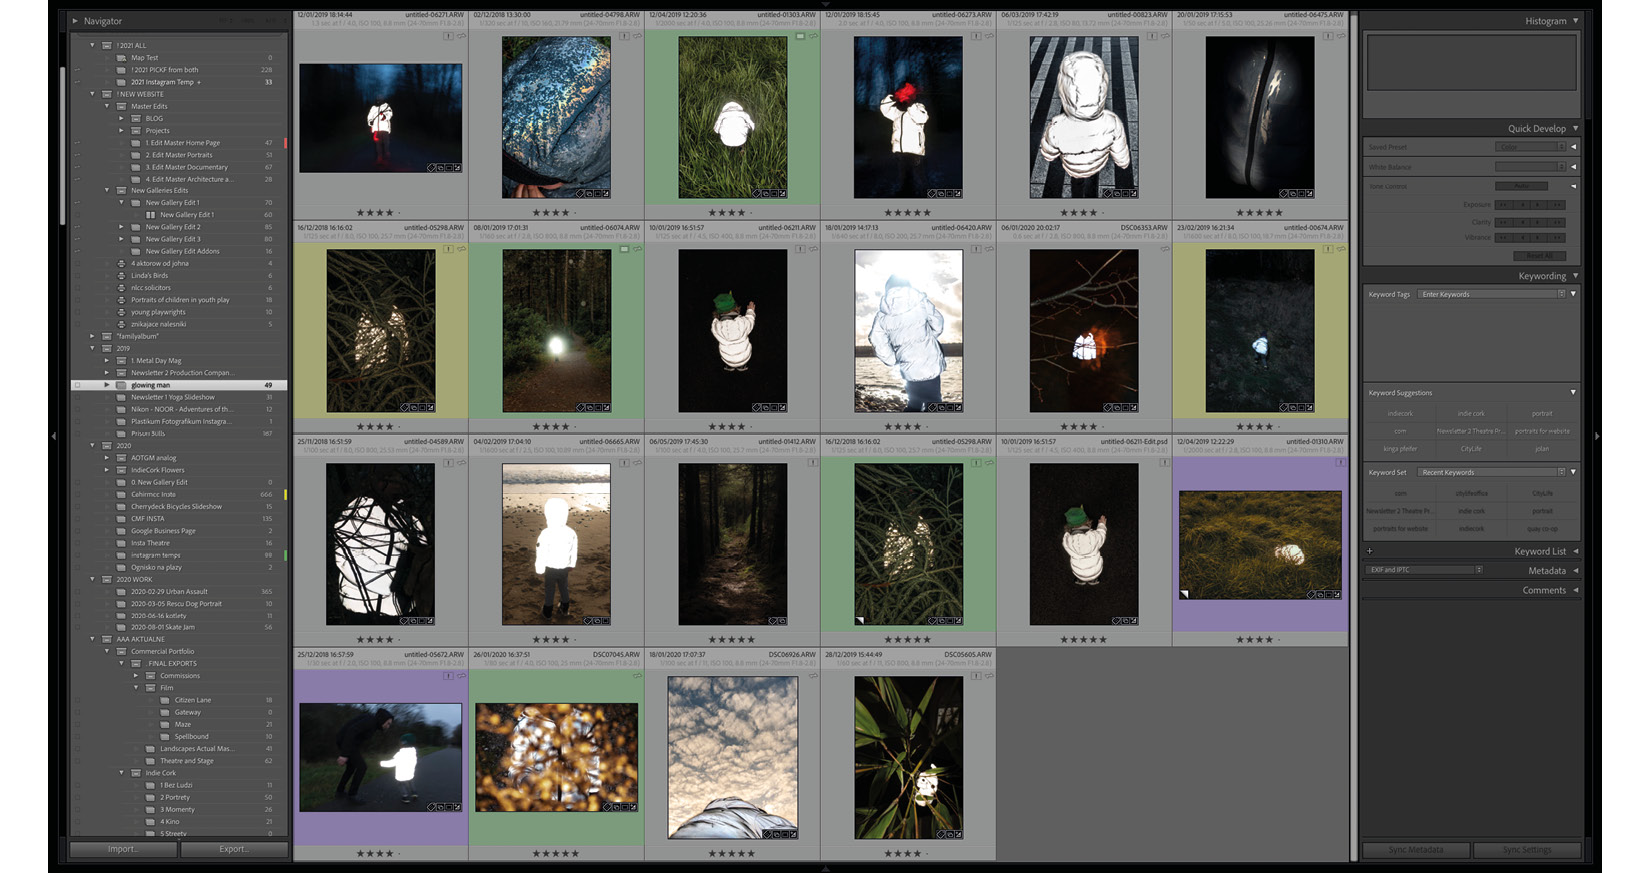1650x873 pixels.
Task: Click the Map Test smart collection icon
Action: (121, 58)
